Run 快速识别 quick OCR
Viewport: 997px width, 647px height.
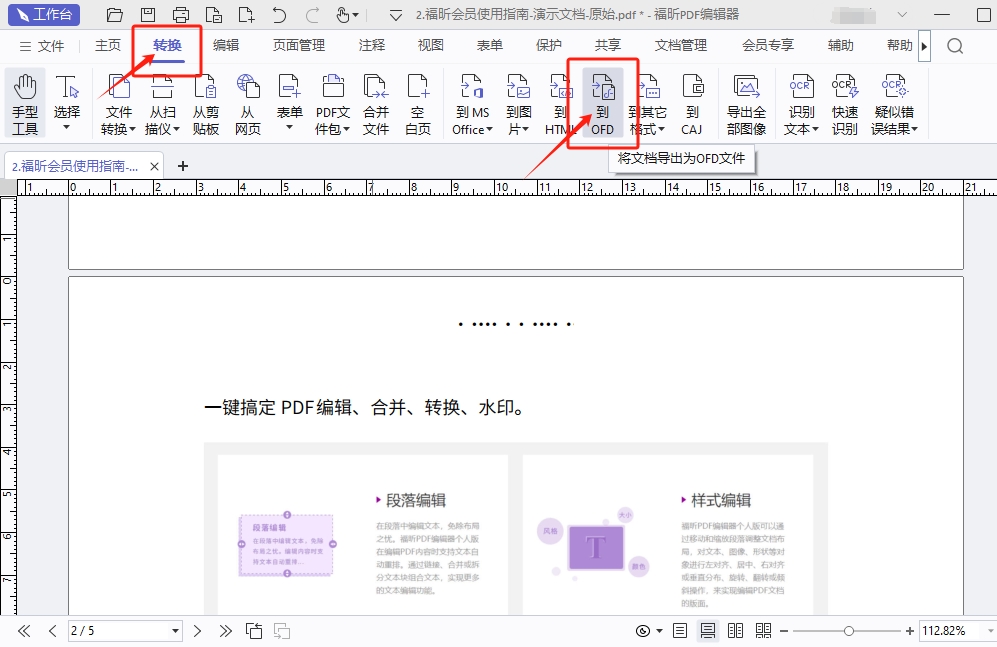(845, 103)
